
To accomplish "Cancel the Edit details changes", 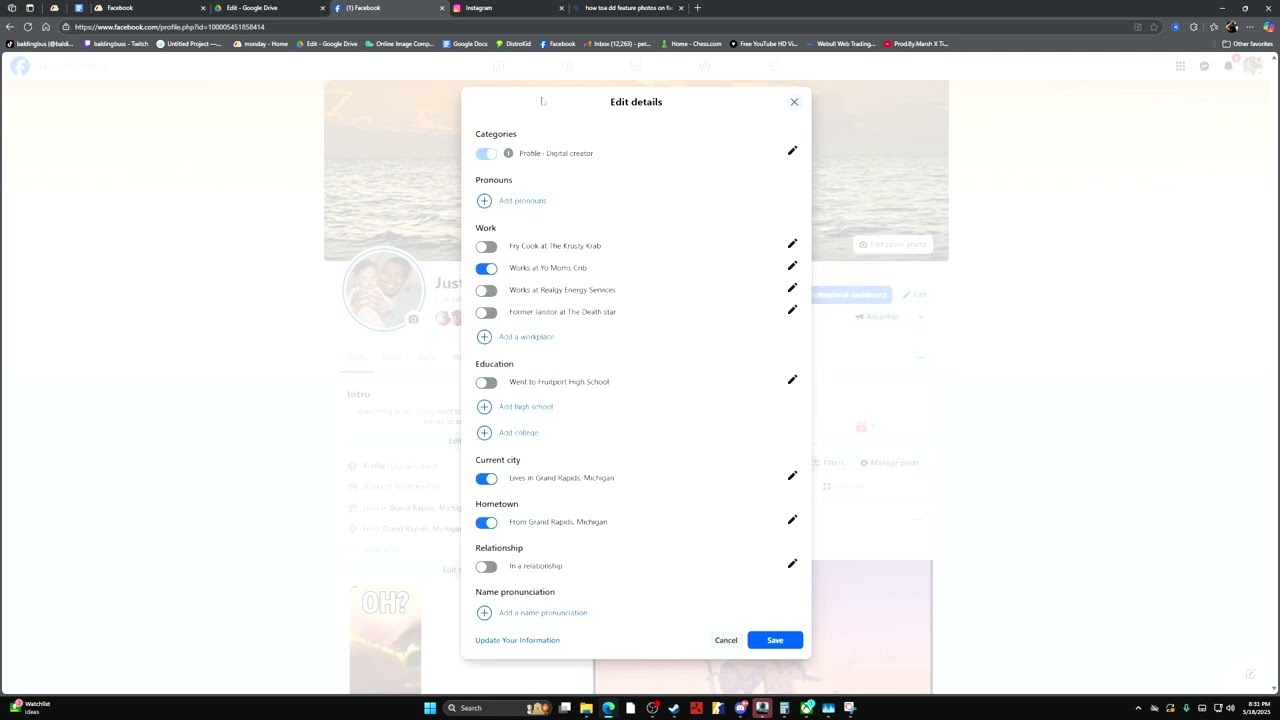I will (726, 640).
